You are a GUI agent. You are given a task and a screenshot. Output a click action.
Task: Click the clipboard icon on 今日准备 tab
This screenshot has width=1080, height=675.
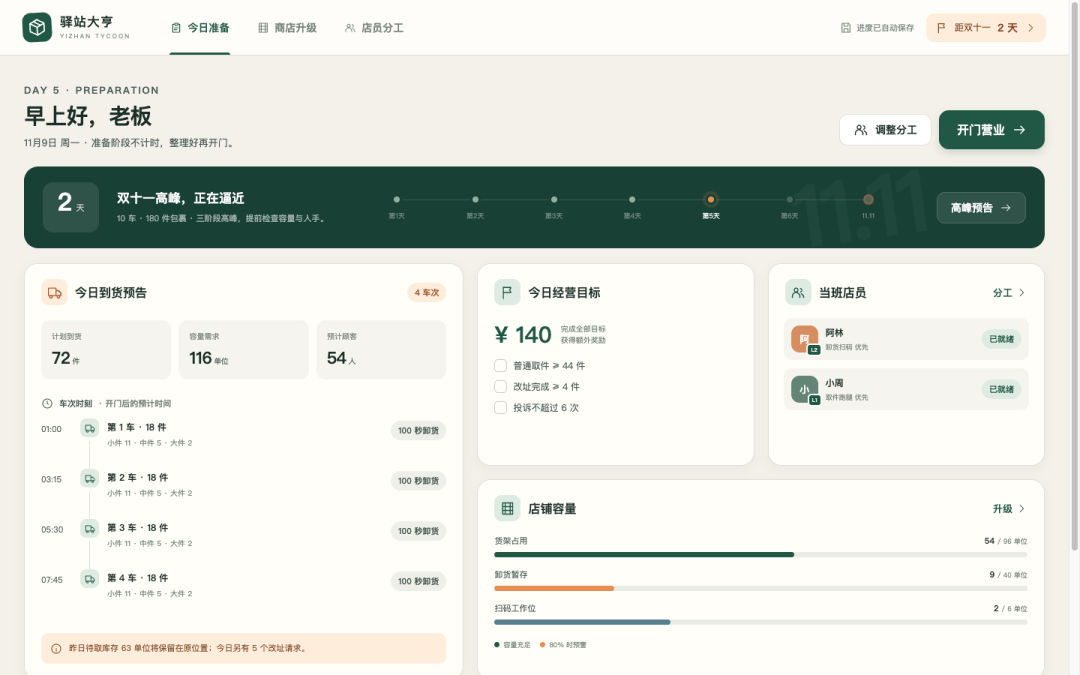point(176,28)
